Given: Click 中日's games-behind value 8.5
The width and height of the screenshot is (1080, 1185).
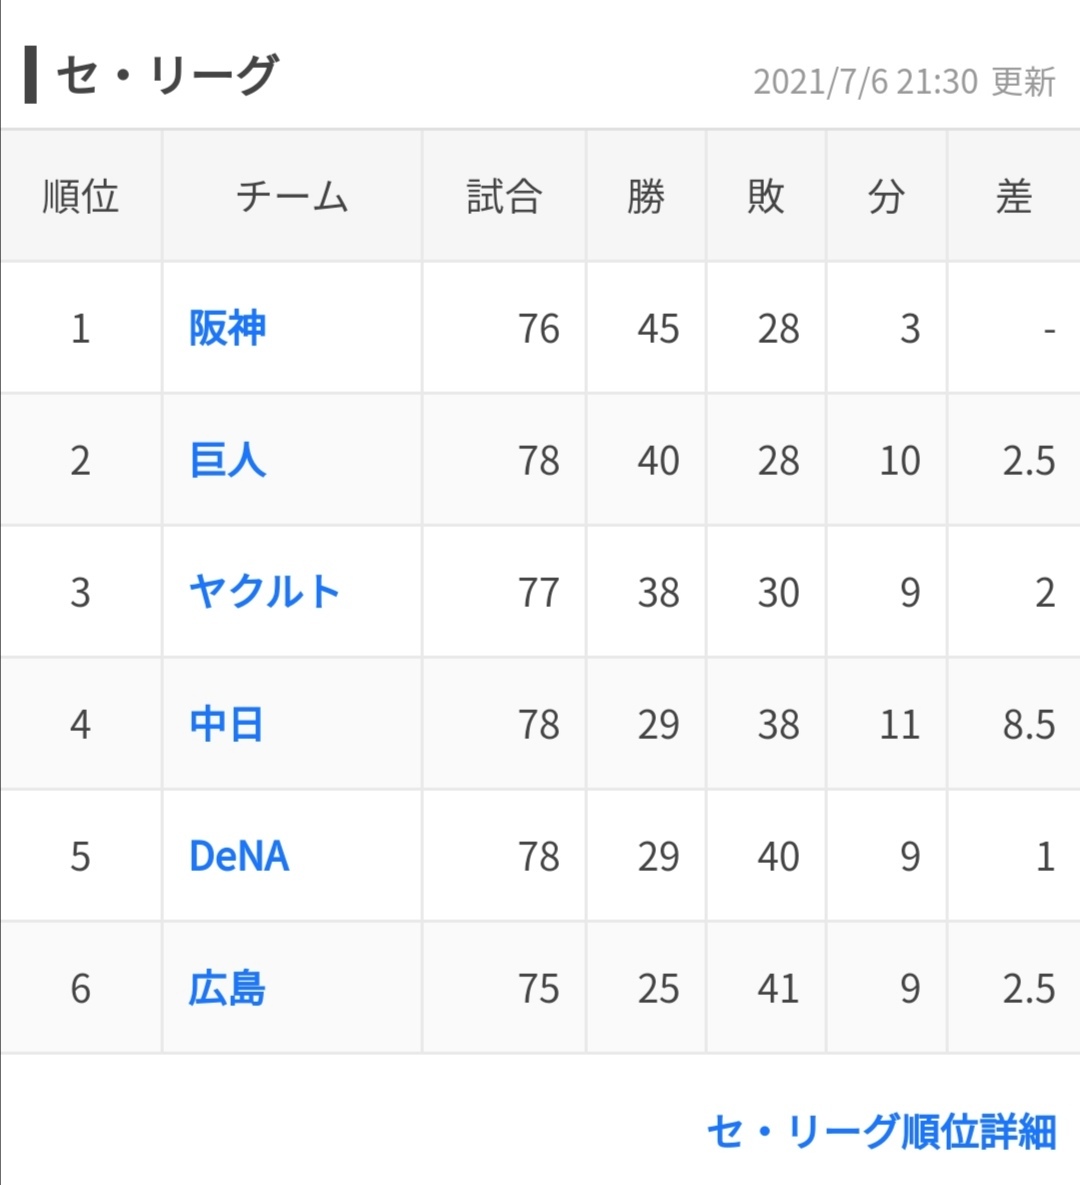Looking at the screenshot, I should [1028, 724].
